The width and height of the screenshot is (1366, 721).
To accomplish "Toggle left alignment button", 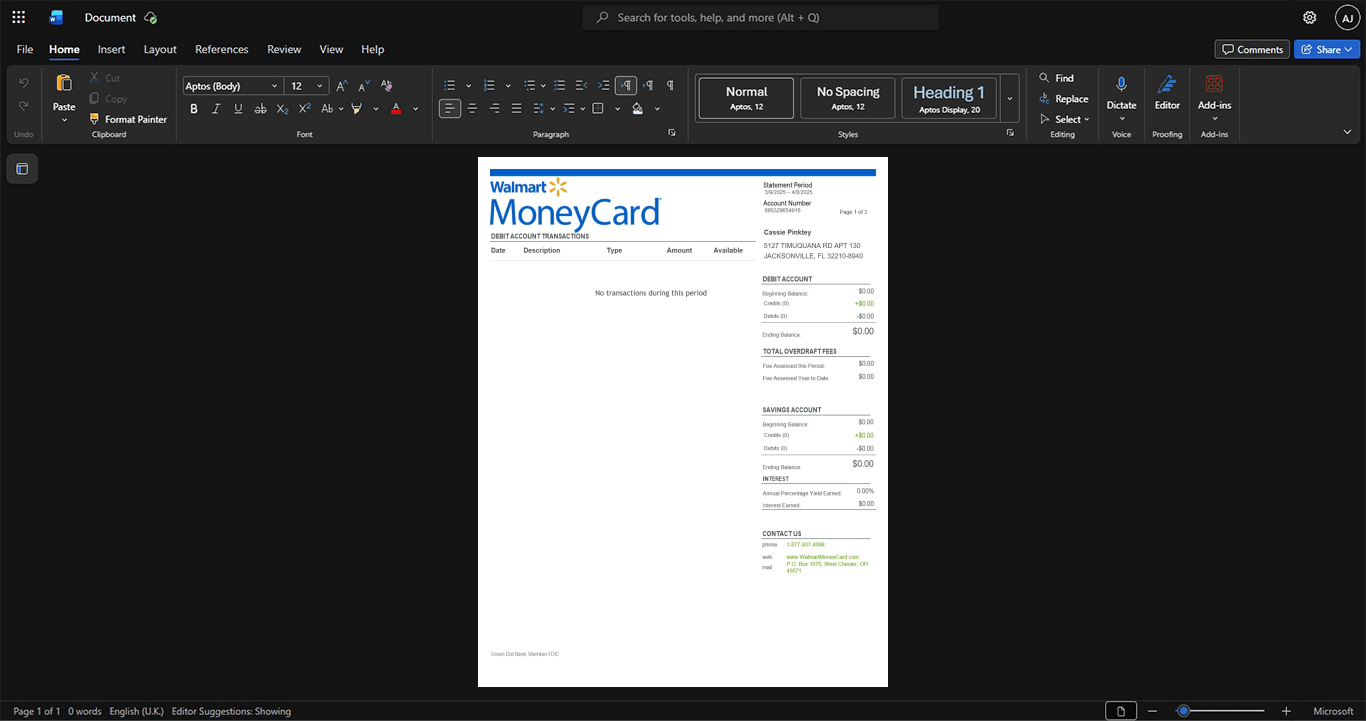I will coord(450,108).
